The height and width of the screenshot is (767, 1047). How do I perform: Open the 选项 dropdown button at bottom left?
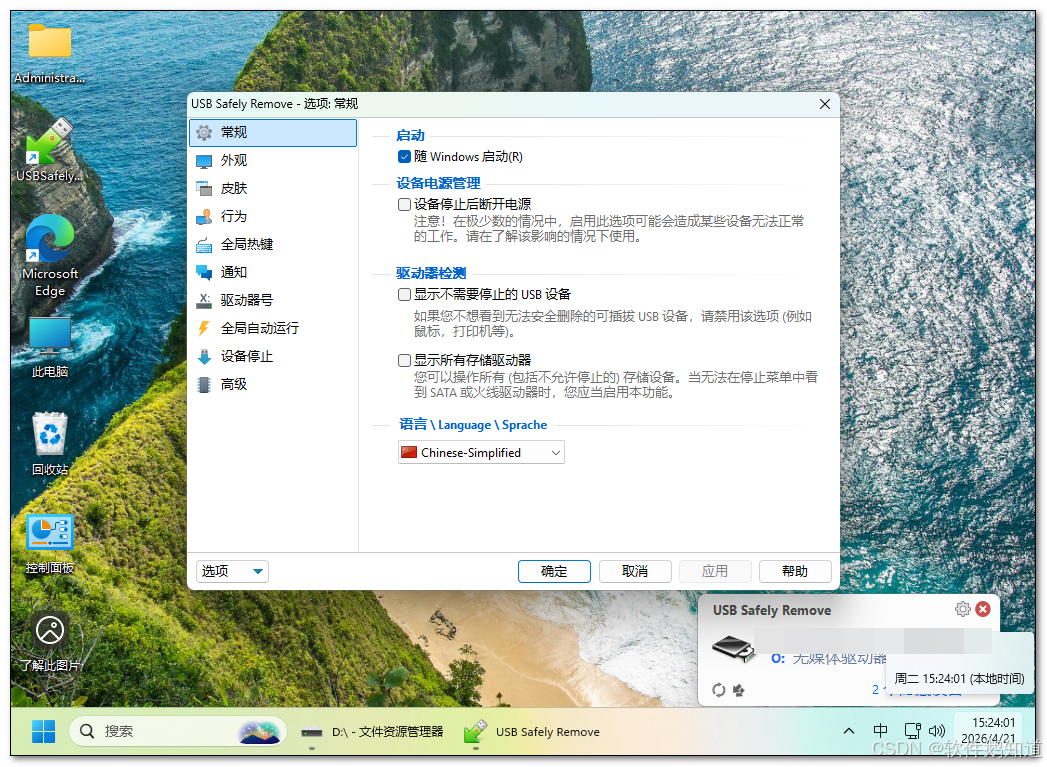coord(232,571)
